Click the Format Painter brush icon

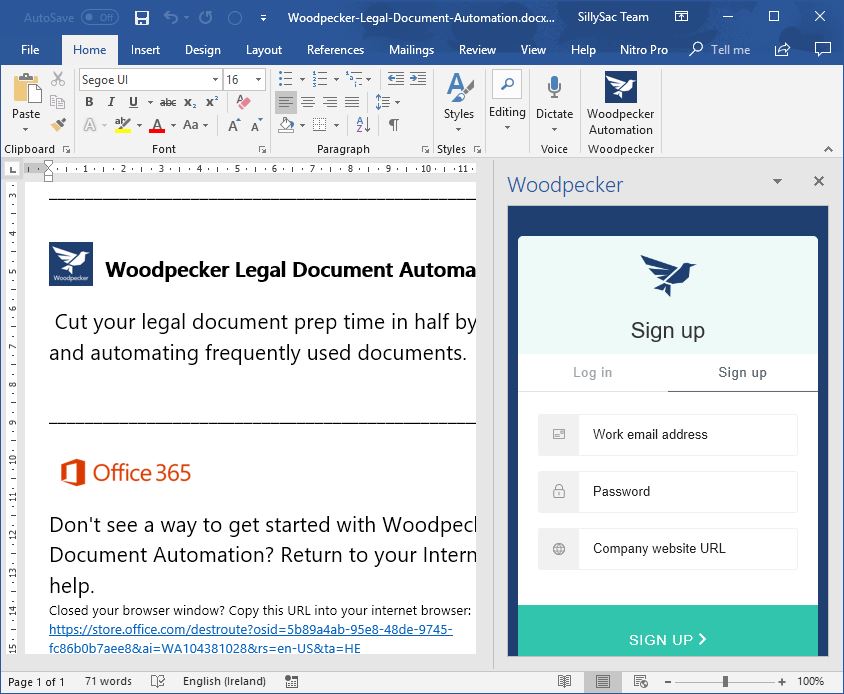click(58, 125)
